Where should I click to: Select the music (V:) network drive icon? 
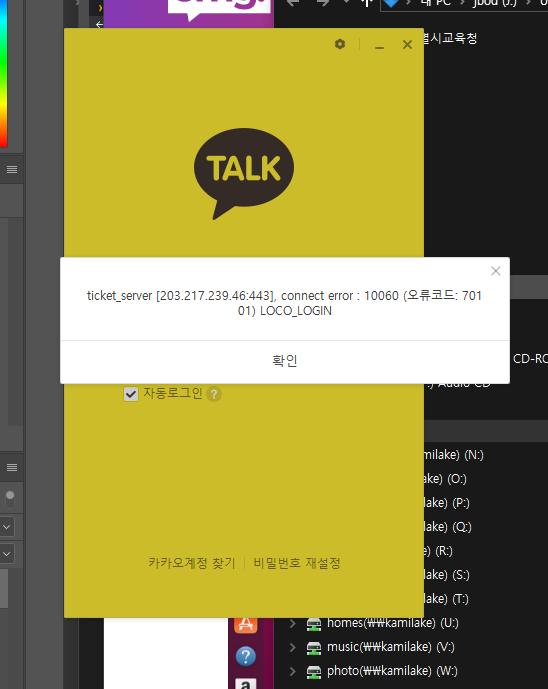314,648
